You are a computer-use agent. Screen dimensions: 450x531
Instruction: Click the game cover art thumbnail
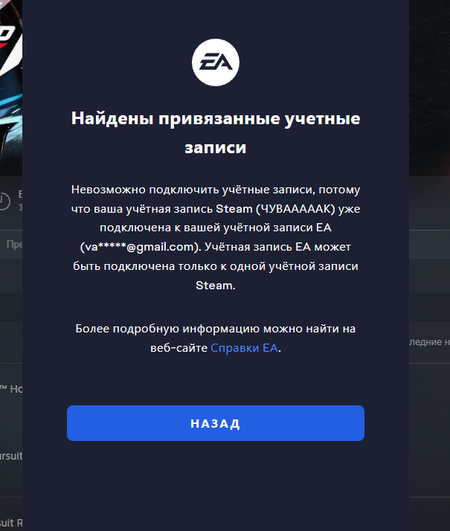pyautogui.click(x=11, y=86)
